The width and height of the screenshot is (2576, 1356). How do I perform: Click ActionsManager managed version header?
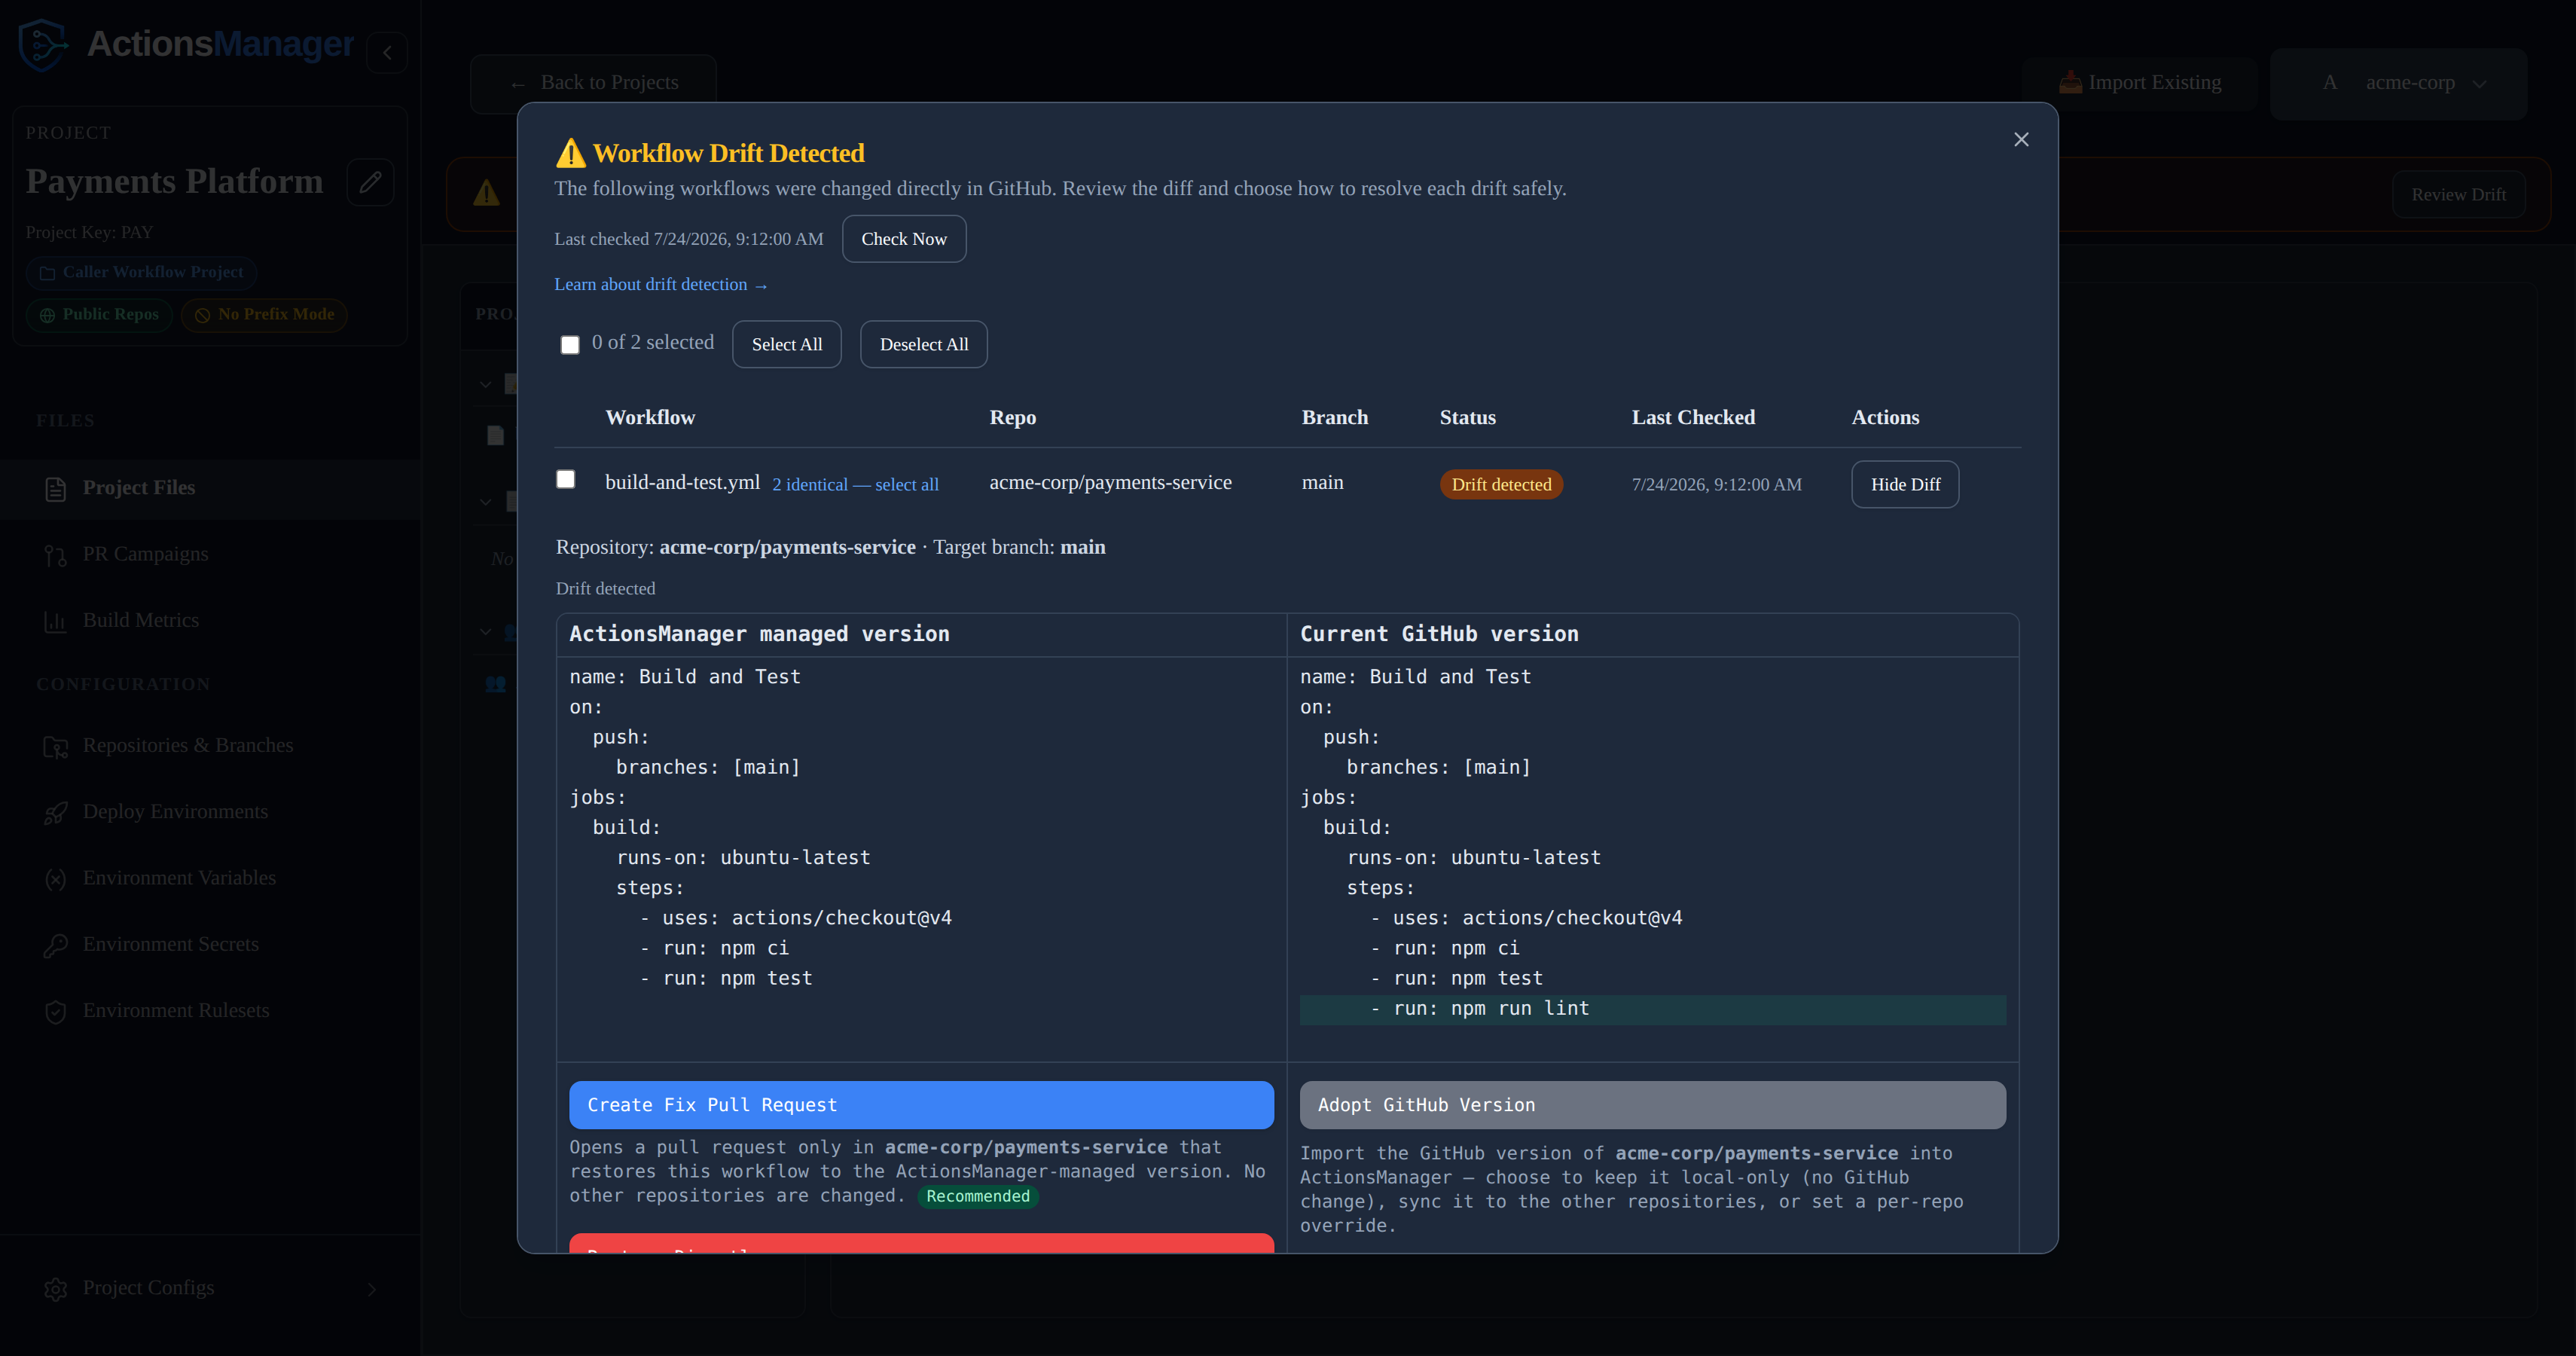759,634
